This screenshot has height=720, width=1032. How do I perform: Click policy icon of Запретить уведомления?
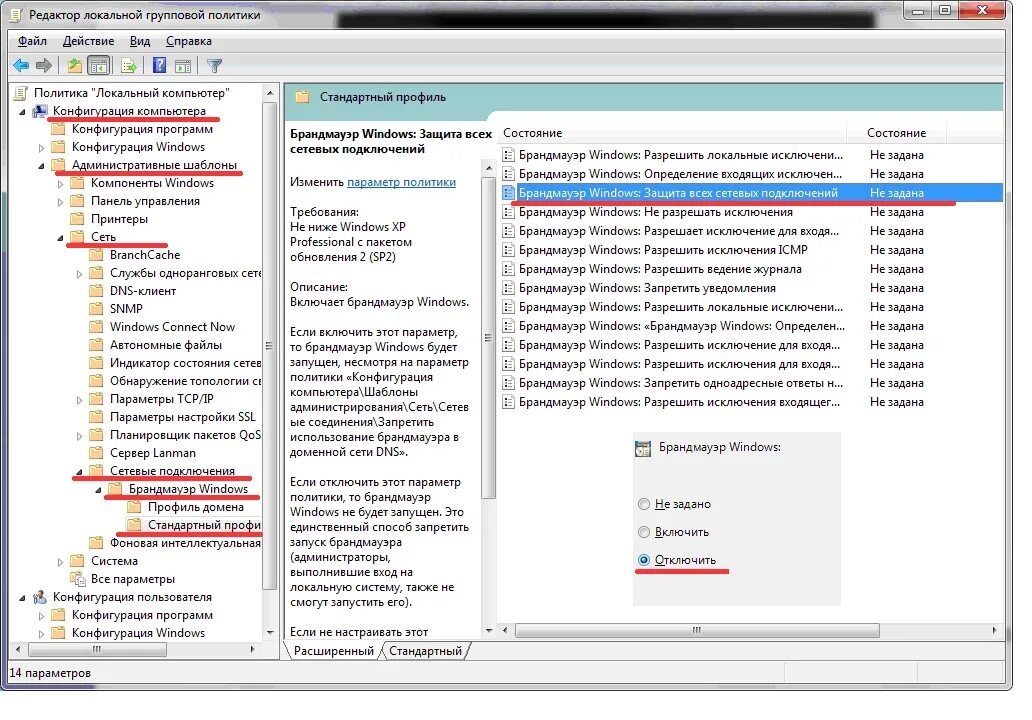pyautogui.click(x=508, y=288)
